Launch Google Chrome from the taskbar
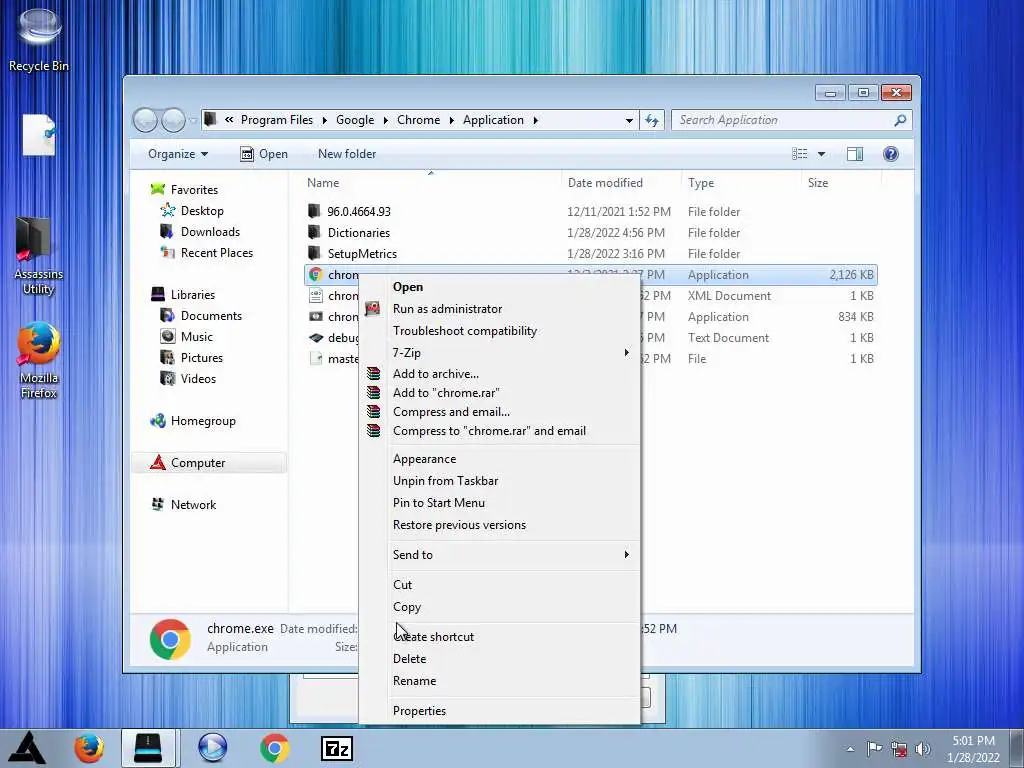 click(274, 748)
